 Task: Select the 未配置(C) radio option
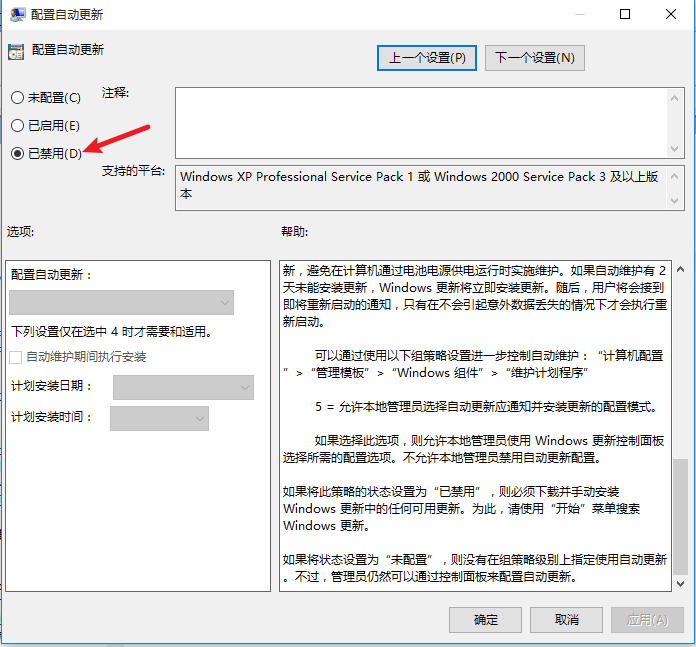pos(17,98)
